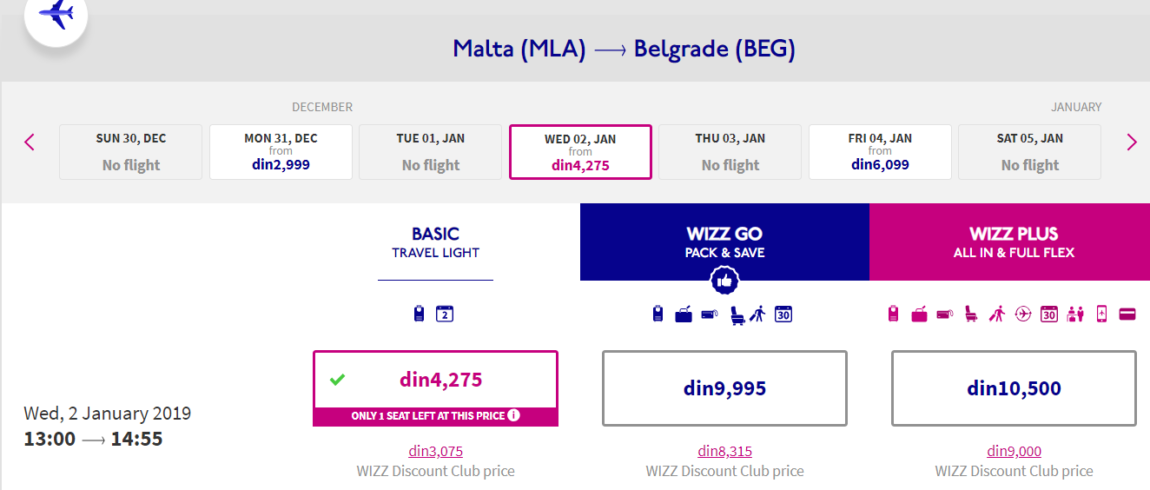Show later dates with right arrow
The image size is (1150, 490).
(1132, 142)
